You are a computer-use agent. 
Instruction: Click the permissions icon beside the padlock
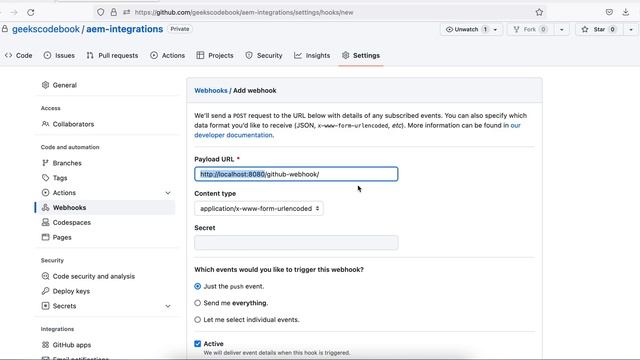pyautogui.click(x=127, y=12)
